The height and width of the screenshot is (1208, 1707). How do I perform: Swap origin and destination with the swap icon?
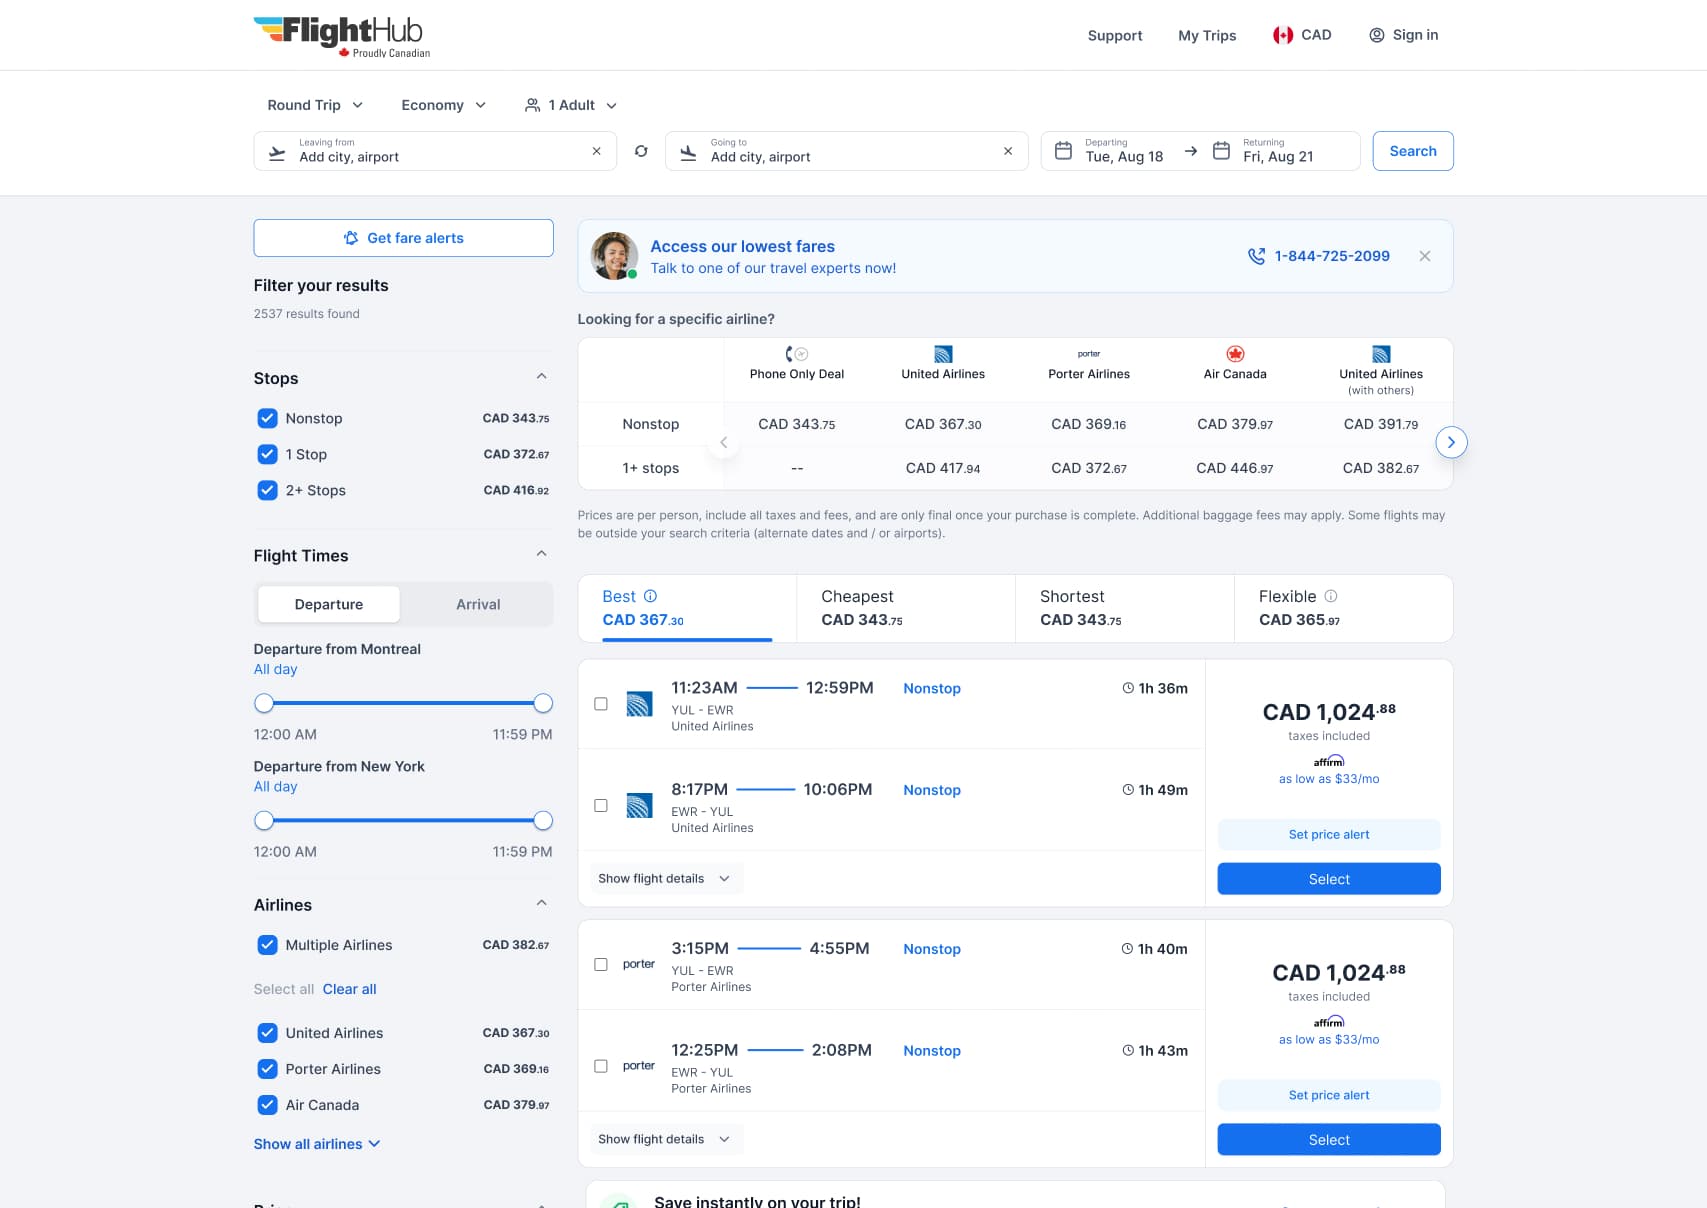point(641,151)
